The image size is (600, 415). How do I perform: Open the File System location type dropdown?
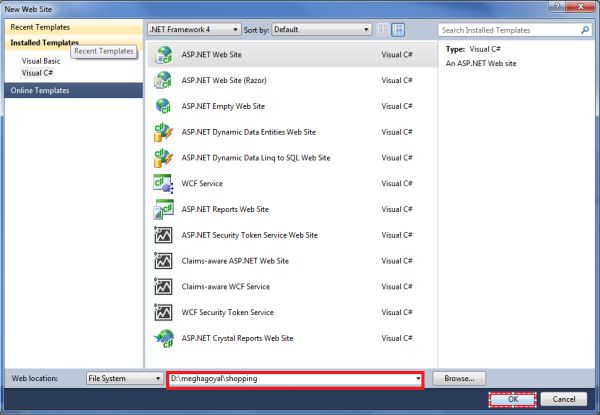click(125, 378)
